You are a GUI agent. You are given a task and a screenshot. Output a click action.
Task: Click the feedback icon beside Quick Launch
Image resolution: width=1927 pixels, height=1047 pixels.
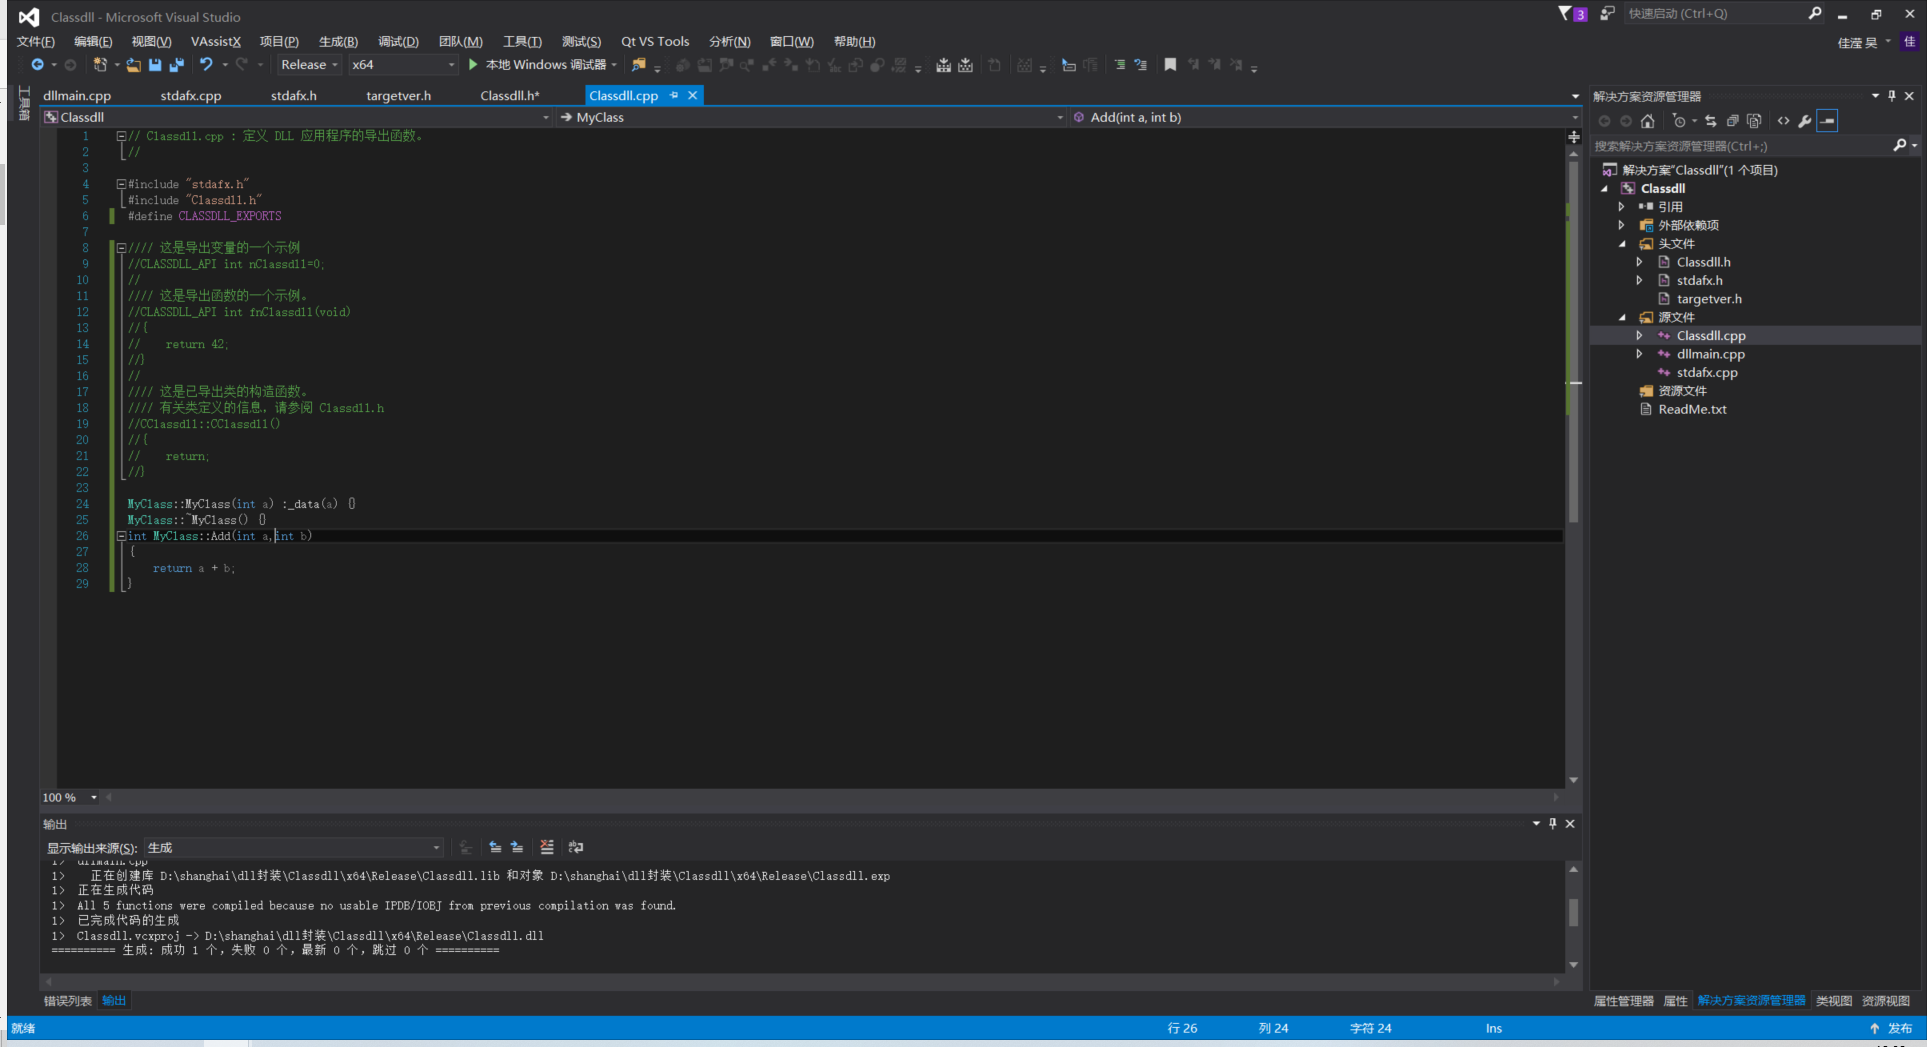1607,14
